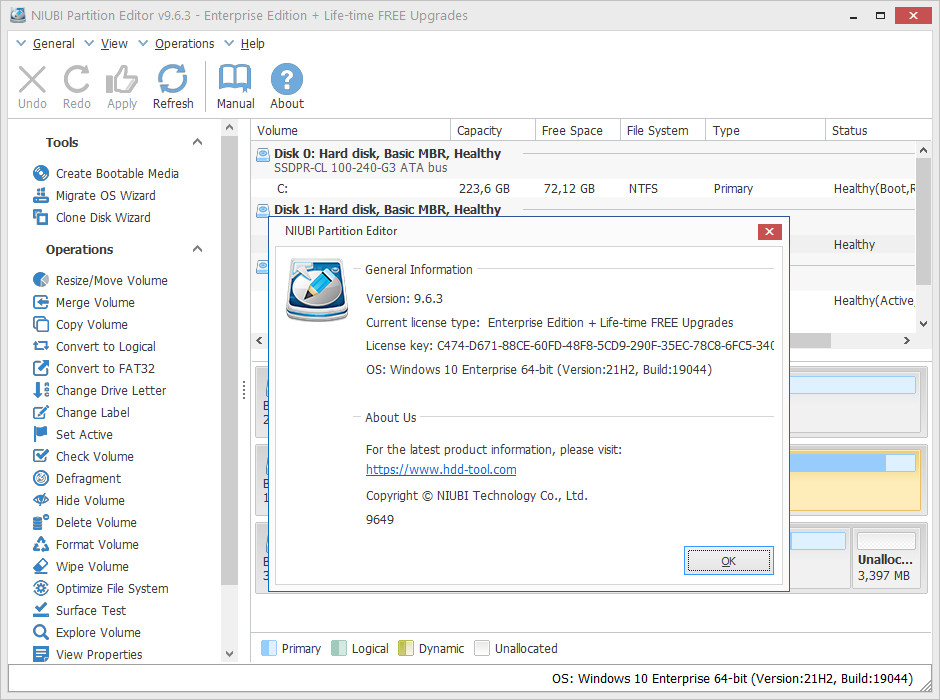Click the Dynamic legend color swatch
The height and width of the screenshot is (700, 940).
tap(406, 648)
